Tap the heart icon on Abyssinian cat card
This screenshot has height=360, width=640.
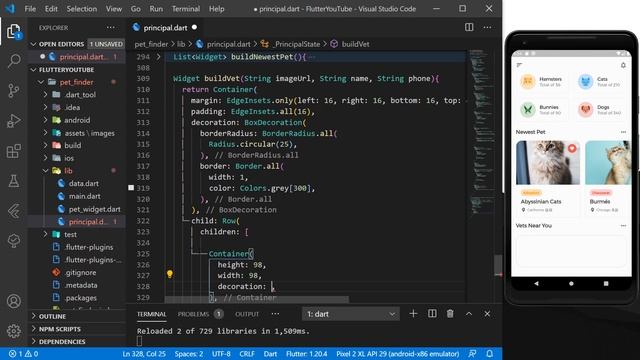point(572,149)
